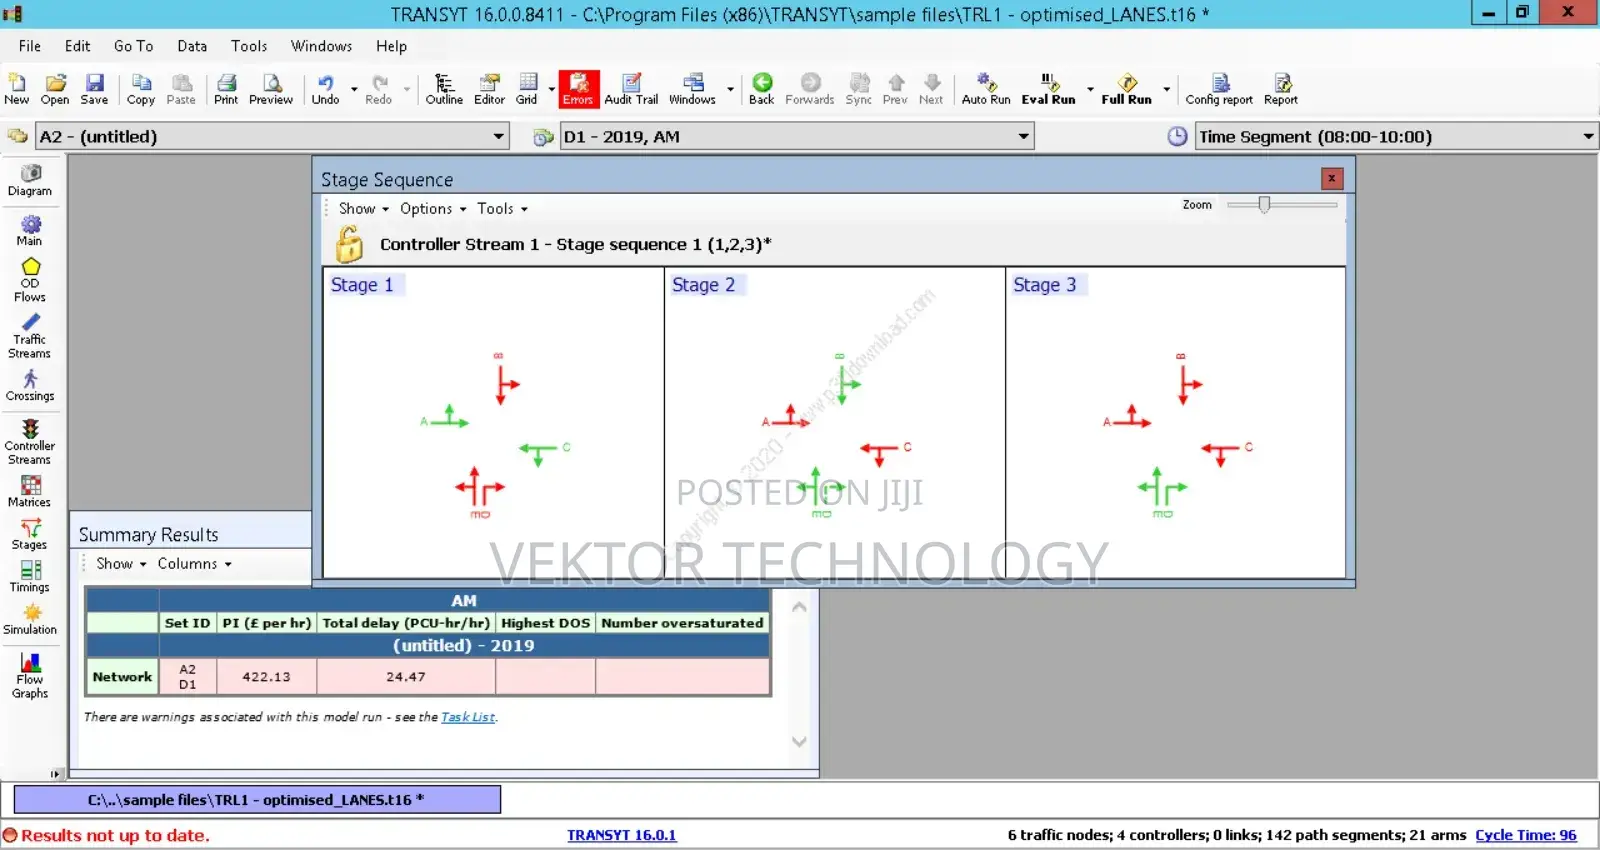
Task: Open the Show dropdown in Stage Sequence
Action: [x=363, y=209]
